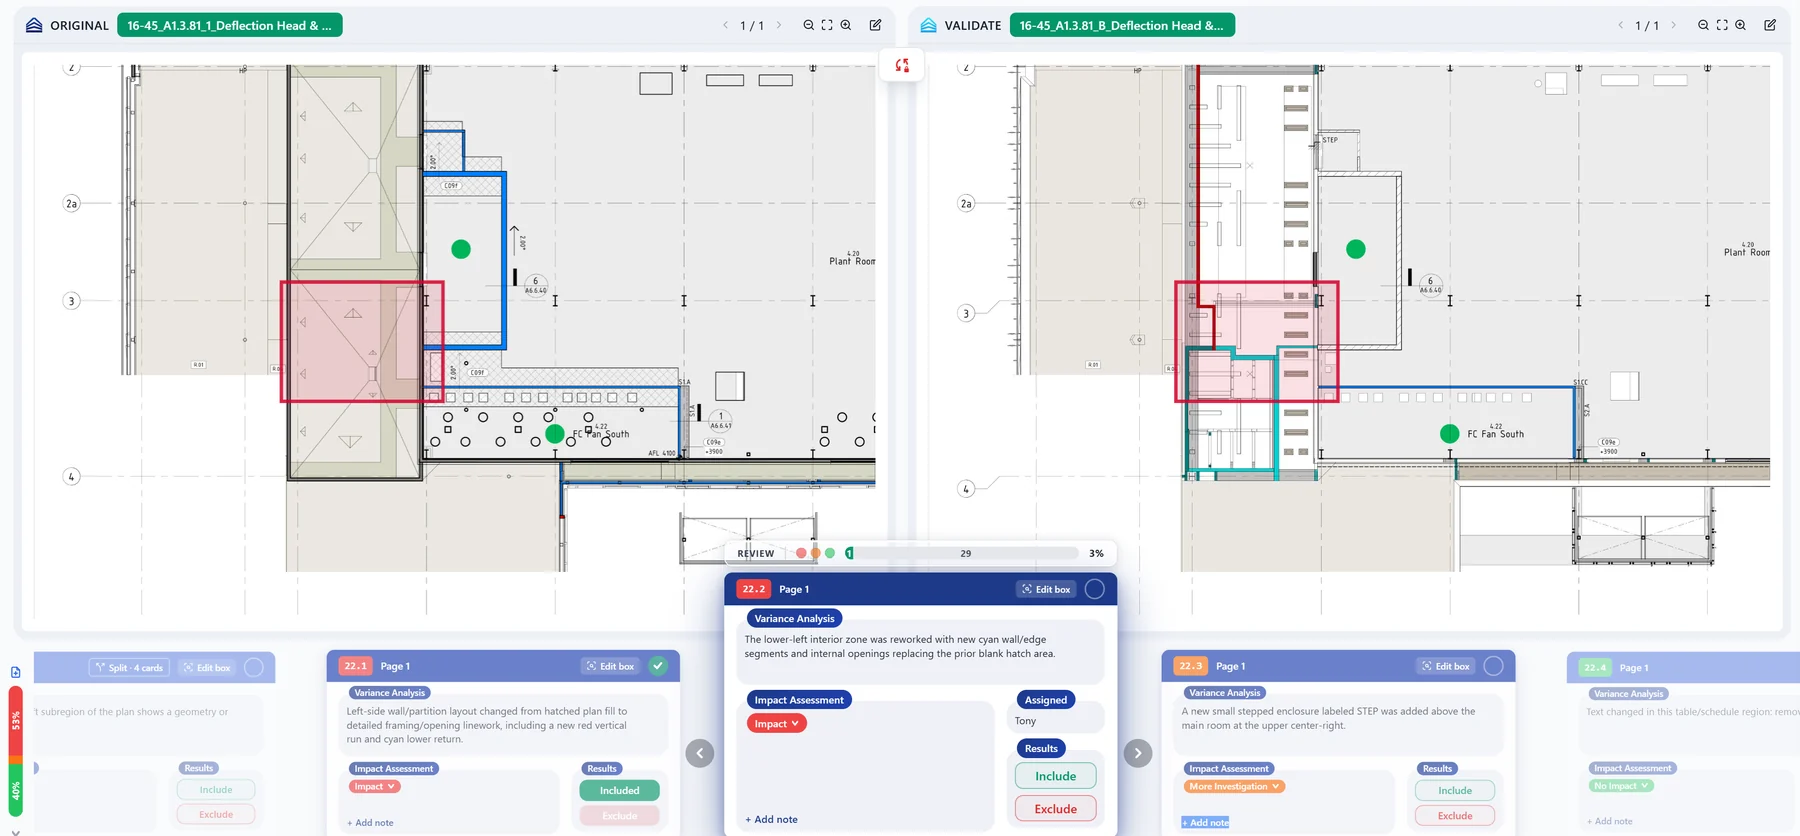The image size is (1800, 836).
Task: Click Edit box on card 22.2
Action: (1046, 589)
